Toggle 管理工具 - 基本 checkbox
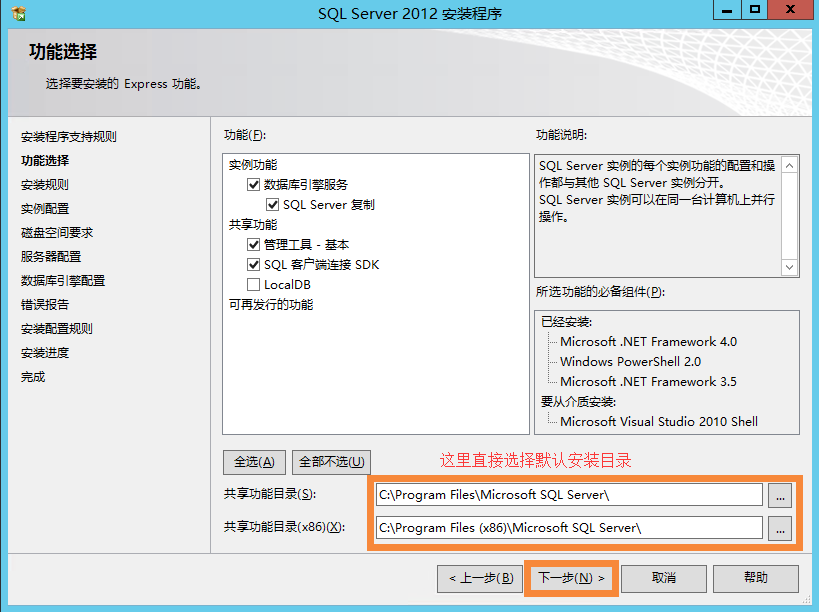 coord(253,244)
